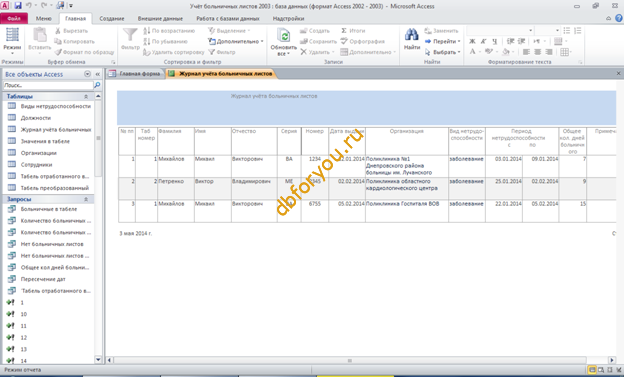Screen dimensions: 624x377
Task: Switch to Внешние данные ribbon tab
Action: point(160,18)
